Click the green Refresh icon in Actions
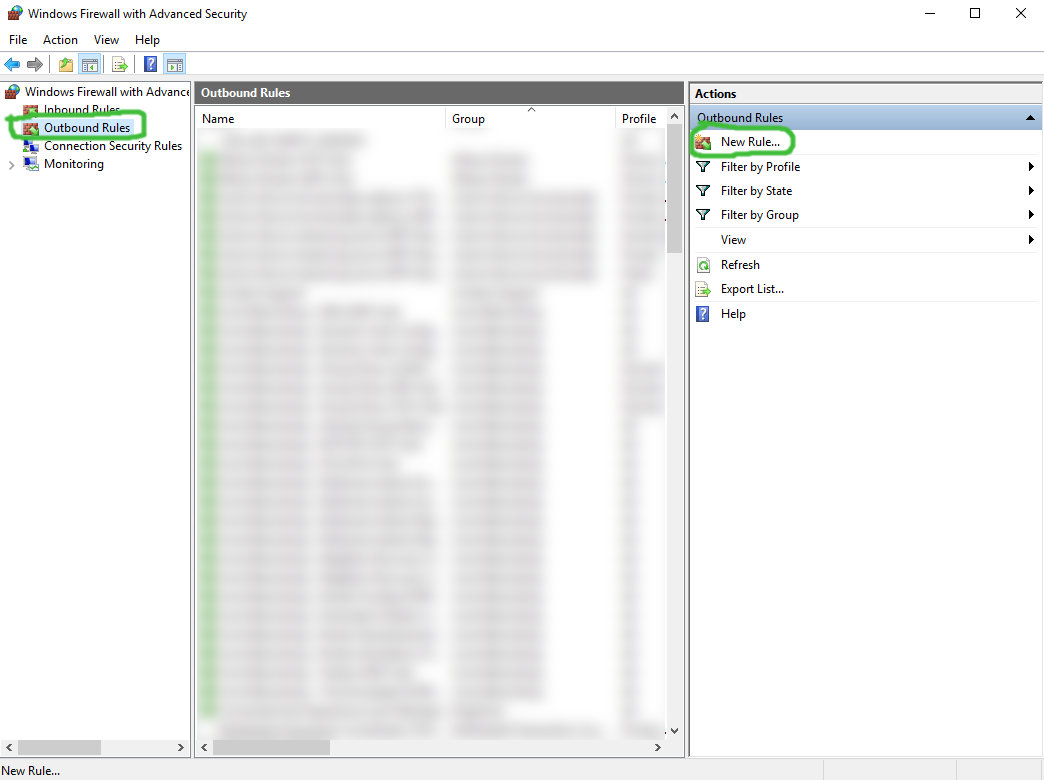Screen dimensions: 1044x780 (x=703, y=265)
